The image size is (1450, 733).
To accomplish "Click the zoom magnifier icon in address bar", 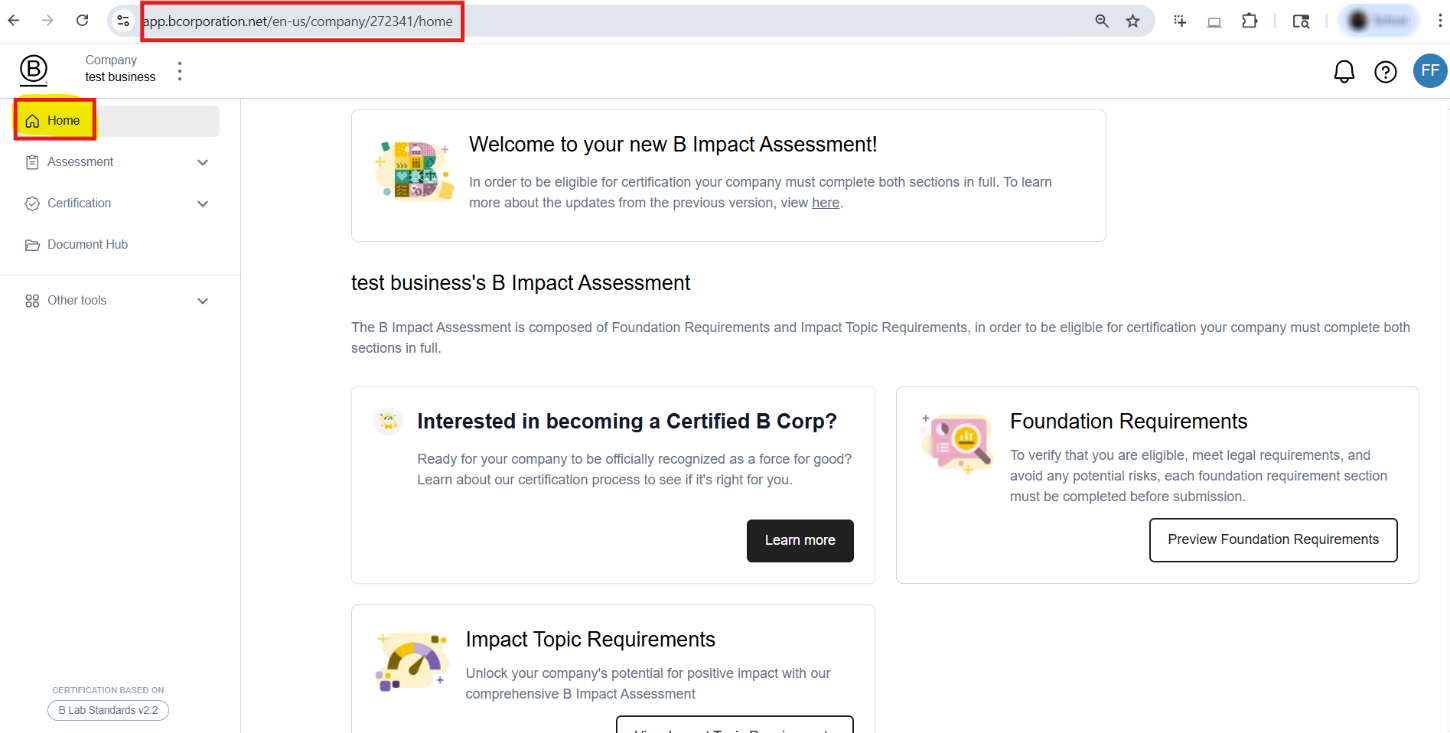I will tap(1101, 20).
